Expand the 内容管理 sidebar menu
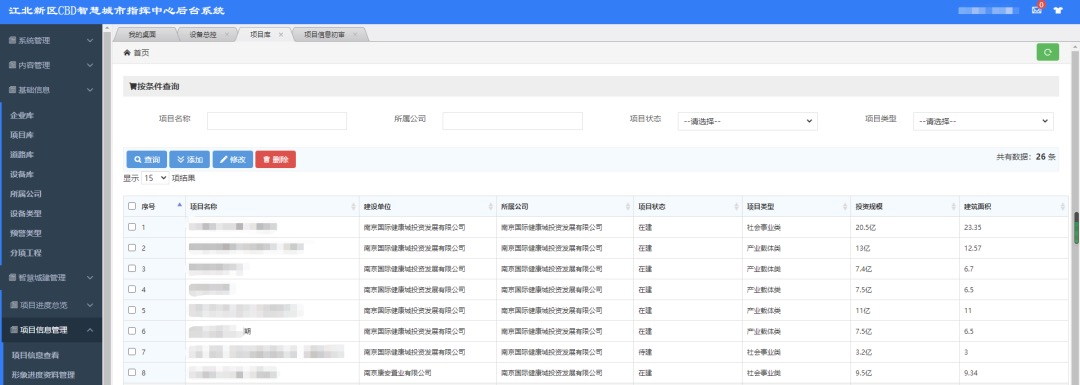The height and width of the screenshot is (385, 1080). pyautogui.click(x=51, y=65)
